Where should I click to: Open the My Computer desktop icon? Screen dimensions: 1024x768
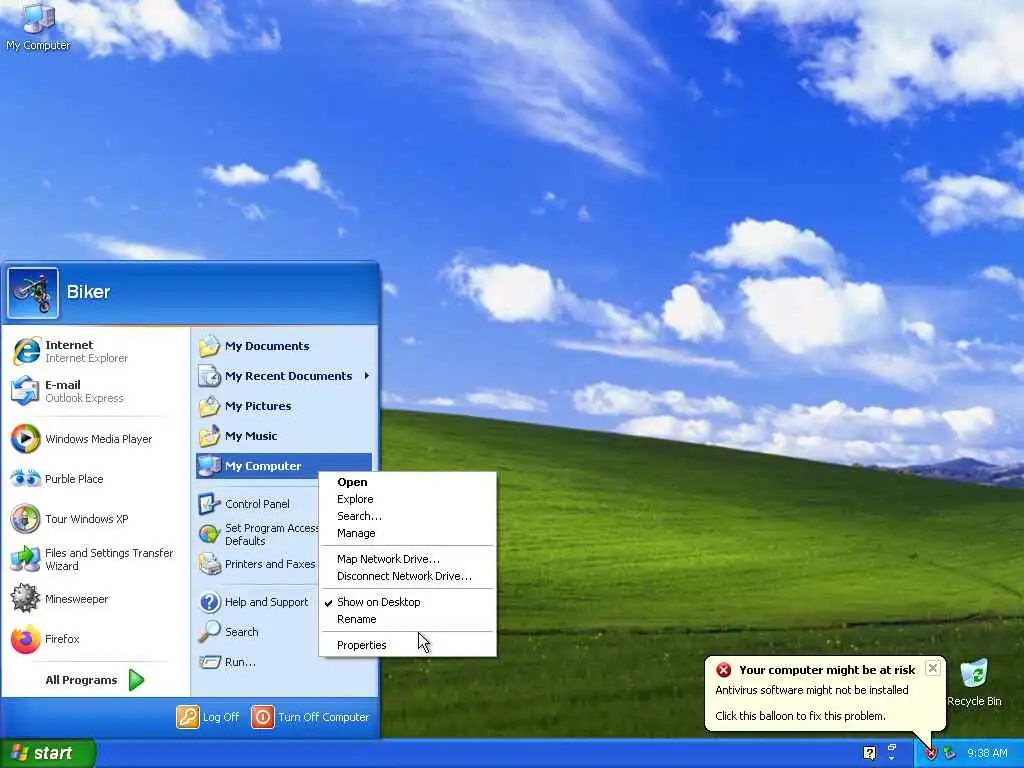click(x=38, y=26)
